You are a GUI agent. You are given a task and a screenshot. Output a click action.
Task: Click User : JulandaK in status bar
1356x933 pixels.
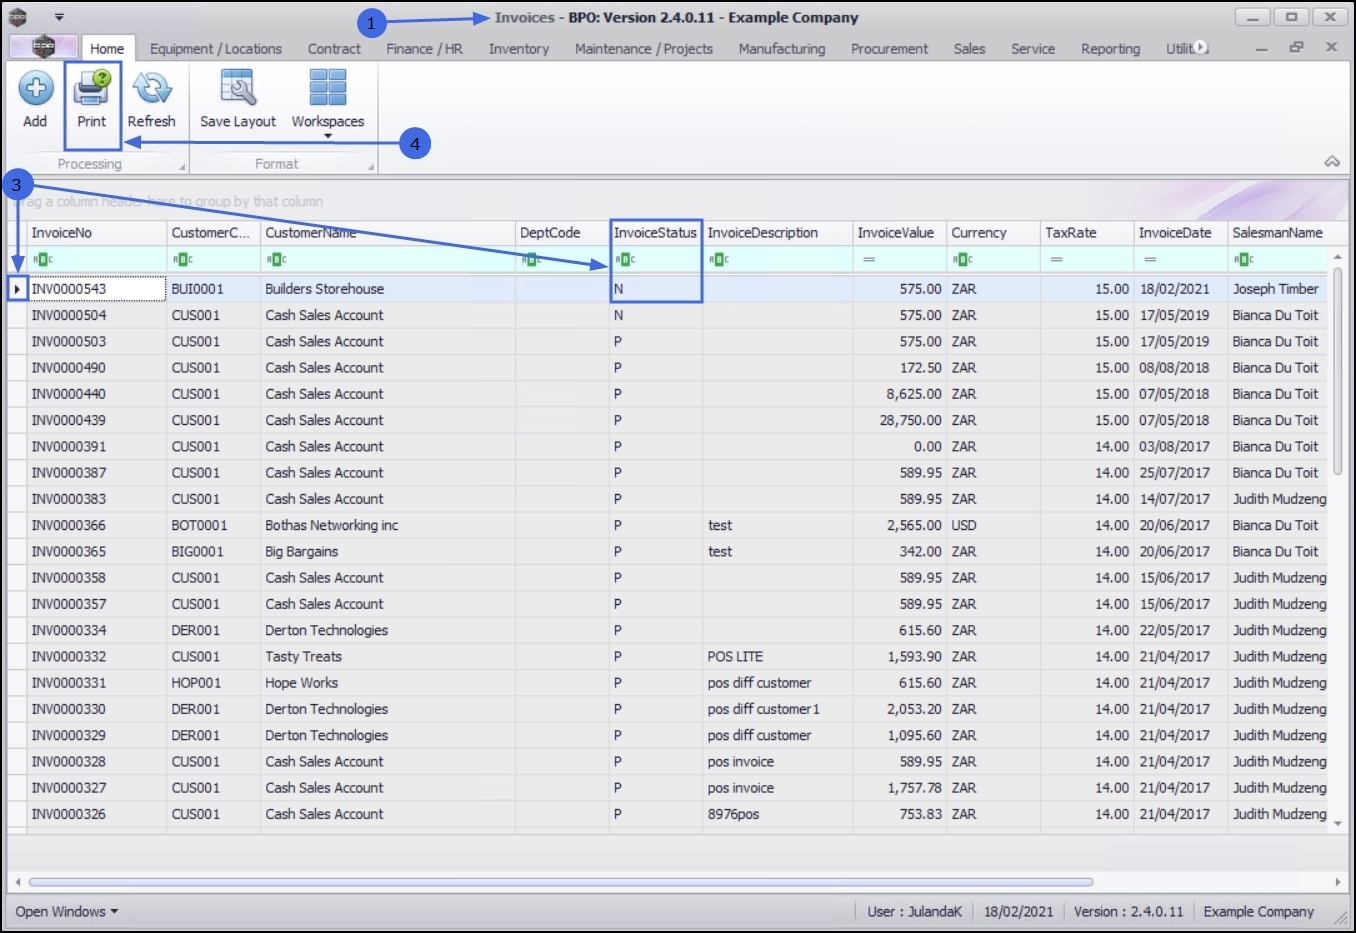point(914,911)
